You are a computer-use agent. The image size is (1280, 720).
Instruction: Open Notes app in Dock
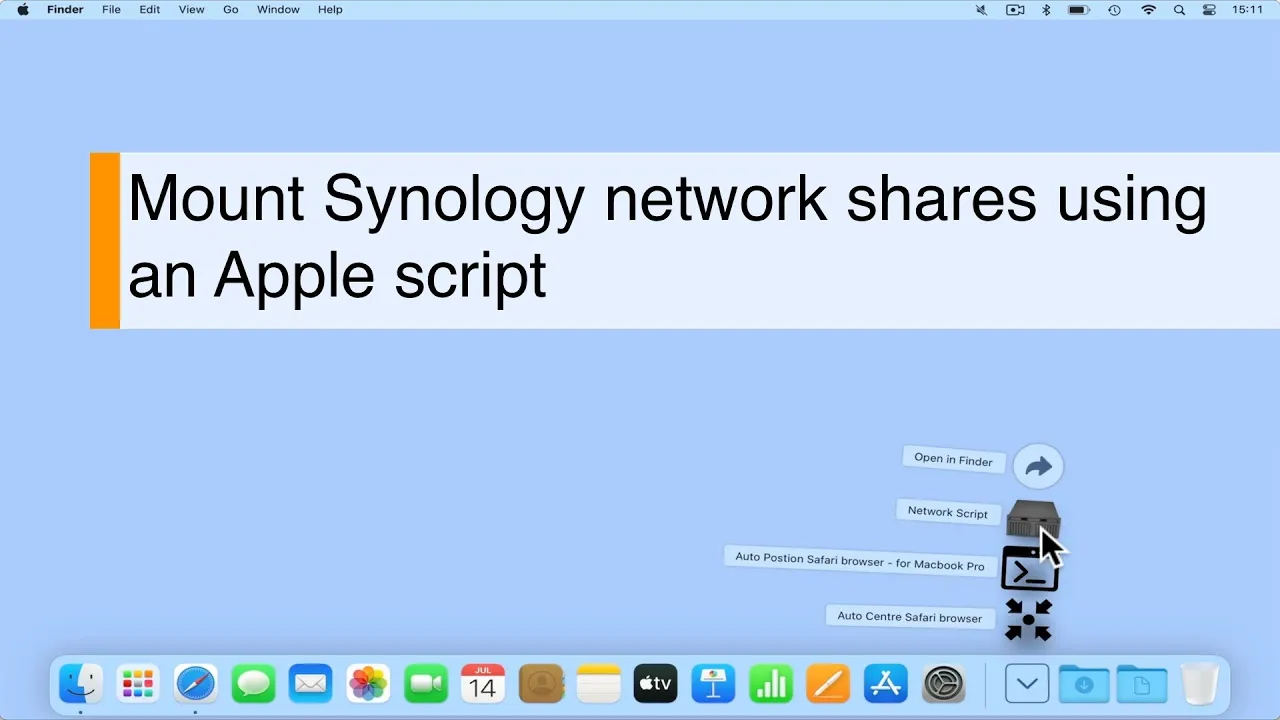click(x=599, y=684)
